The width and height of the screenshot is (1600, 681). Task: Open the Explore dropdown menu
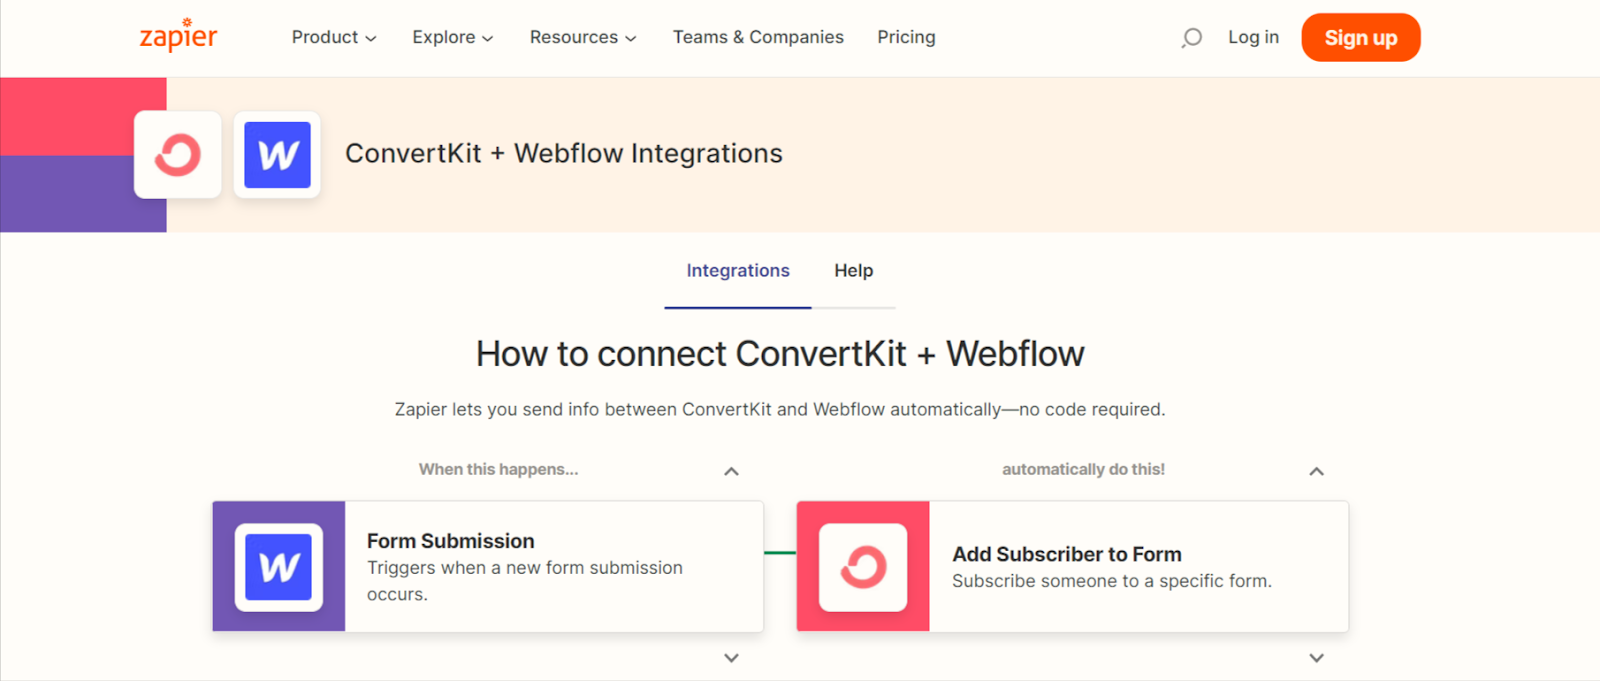(x=453, y=37)
